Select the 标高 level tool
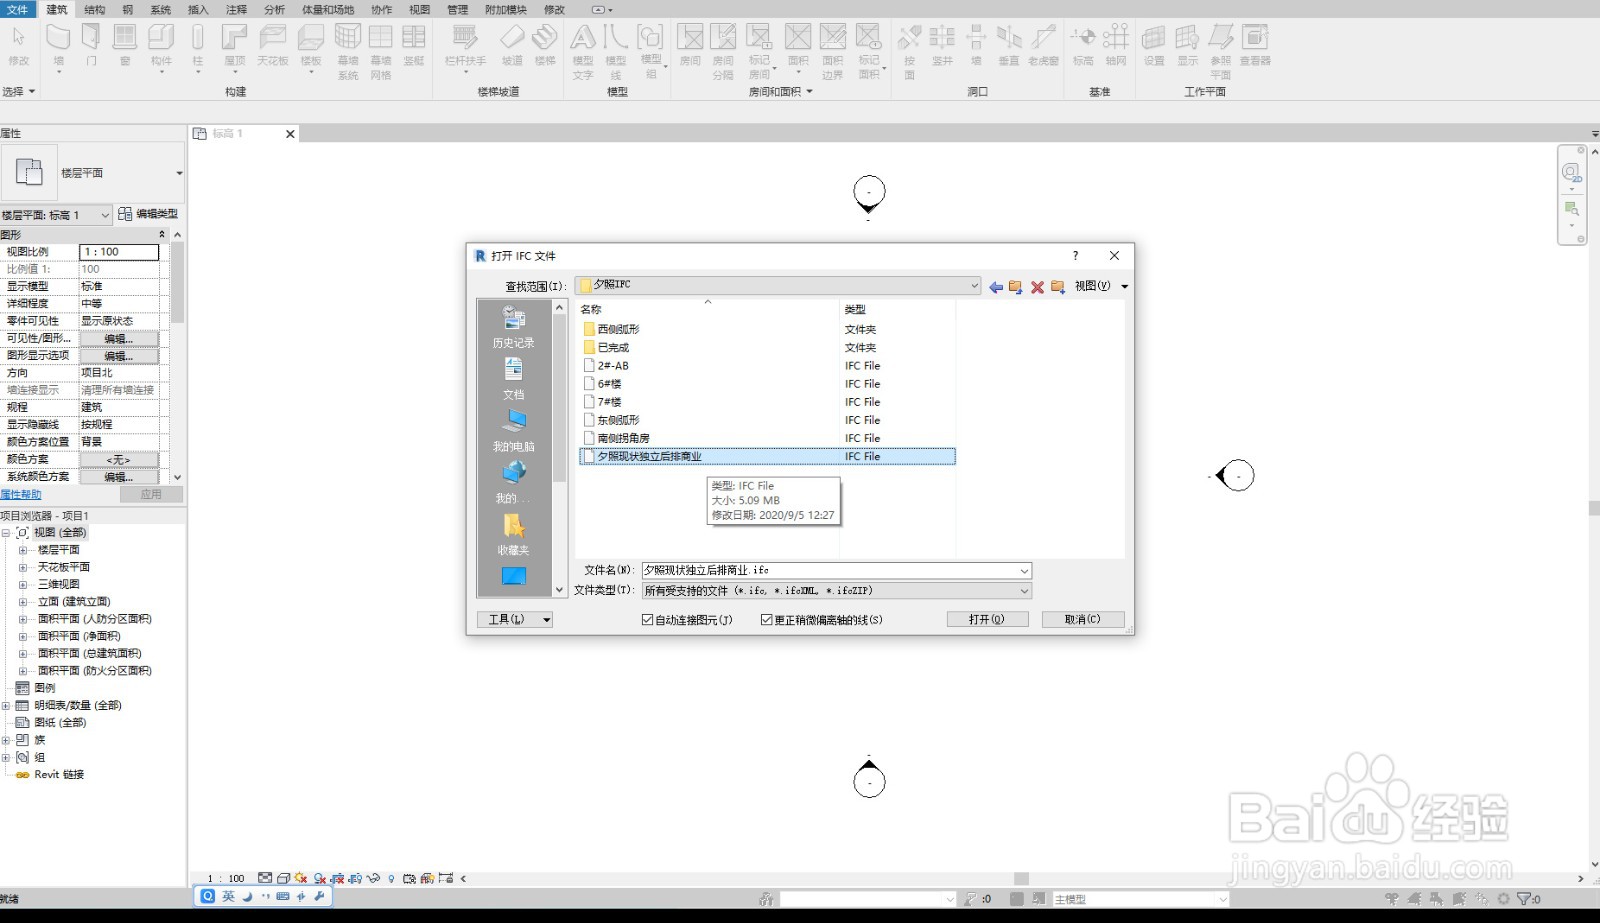Viewport: 1600px width, 923px height. pyautogui.click(x=1083, y=46)
